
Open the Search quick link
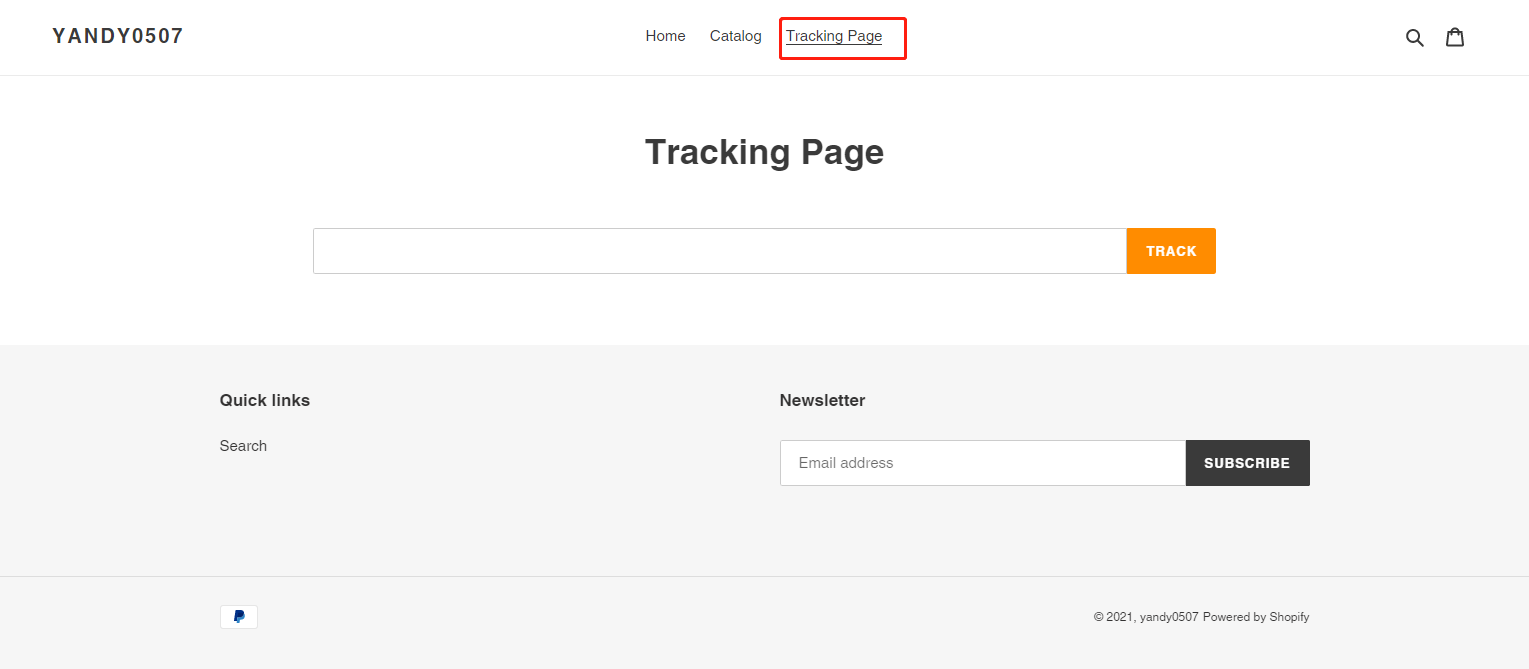(x=243, y=446)
